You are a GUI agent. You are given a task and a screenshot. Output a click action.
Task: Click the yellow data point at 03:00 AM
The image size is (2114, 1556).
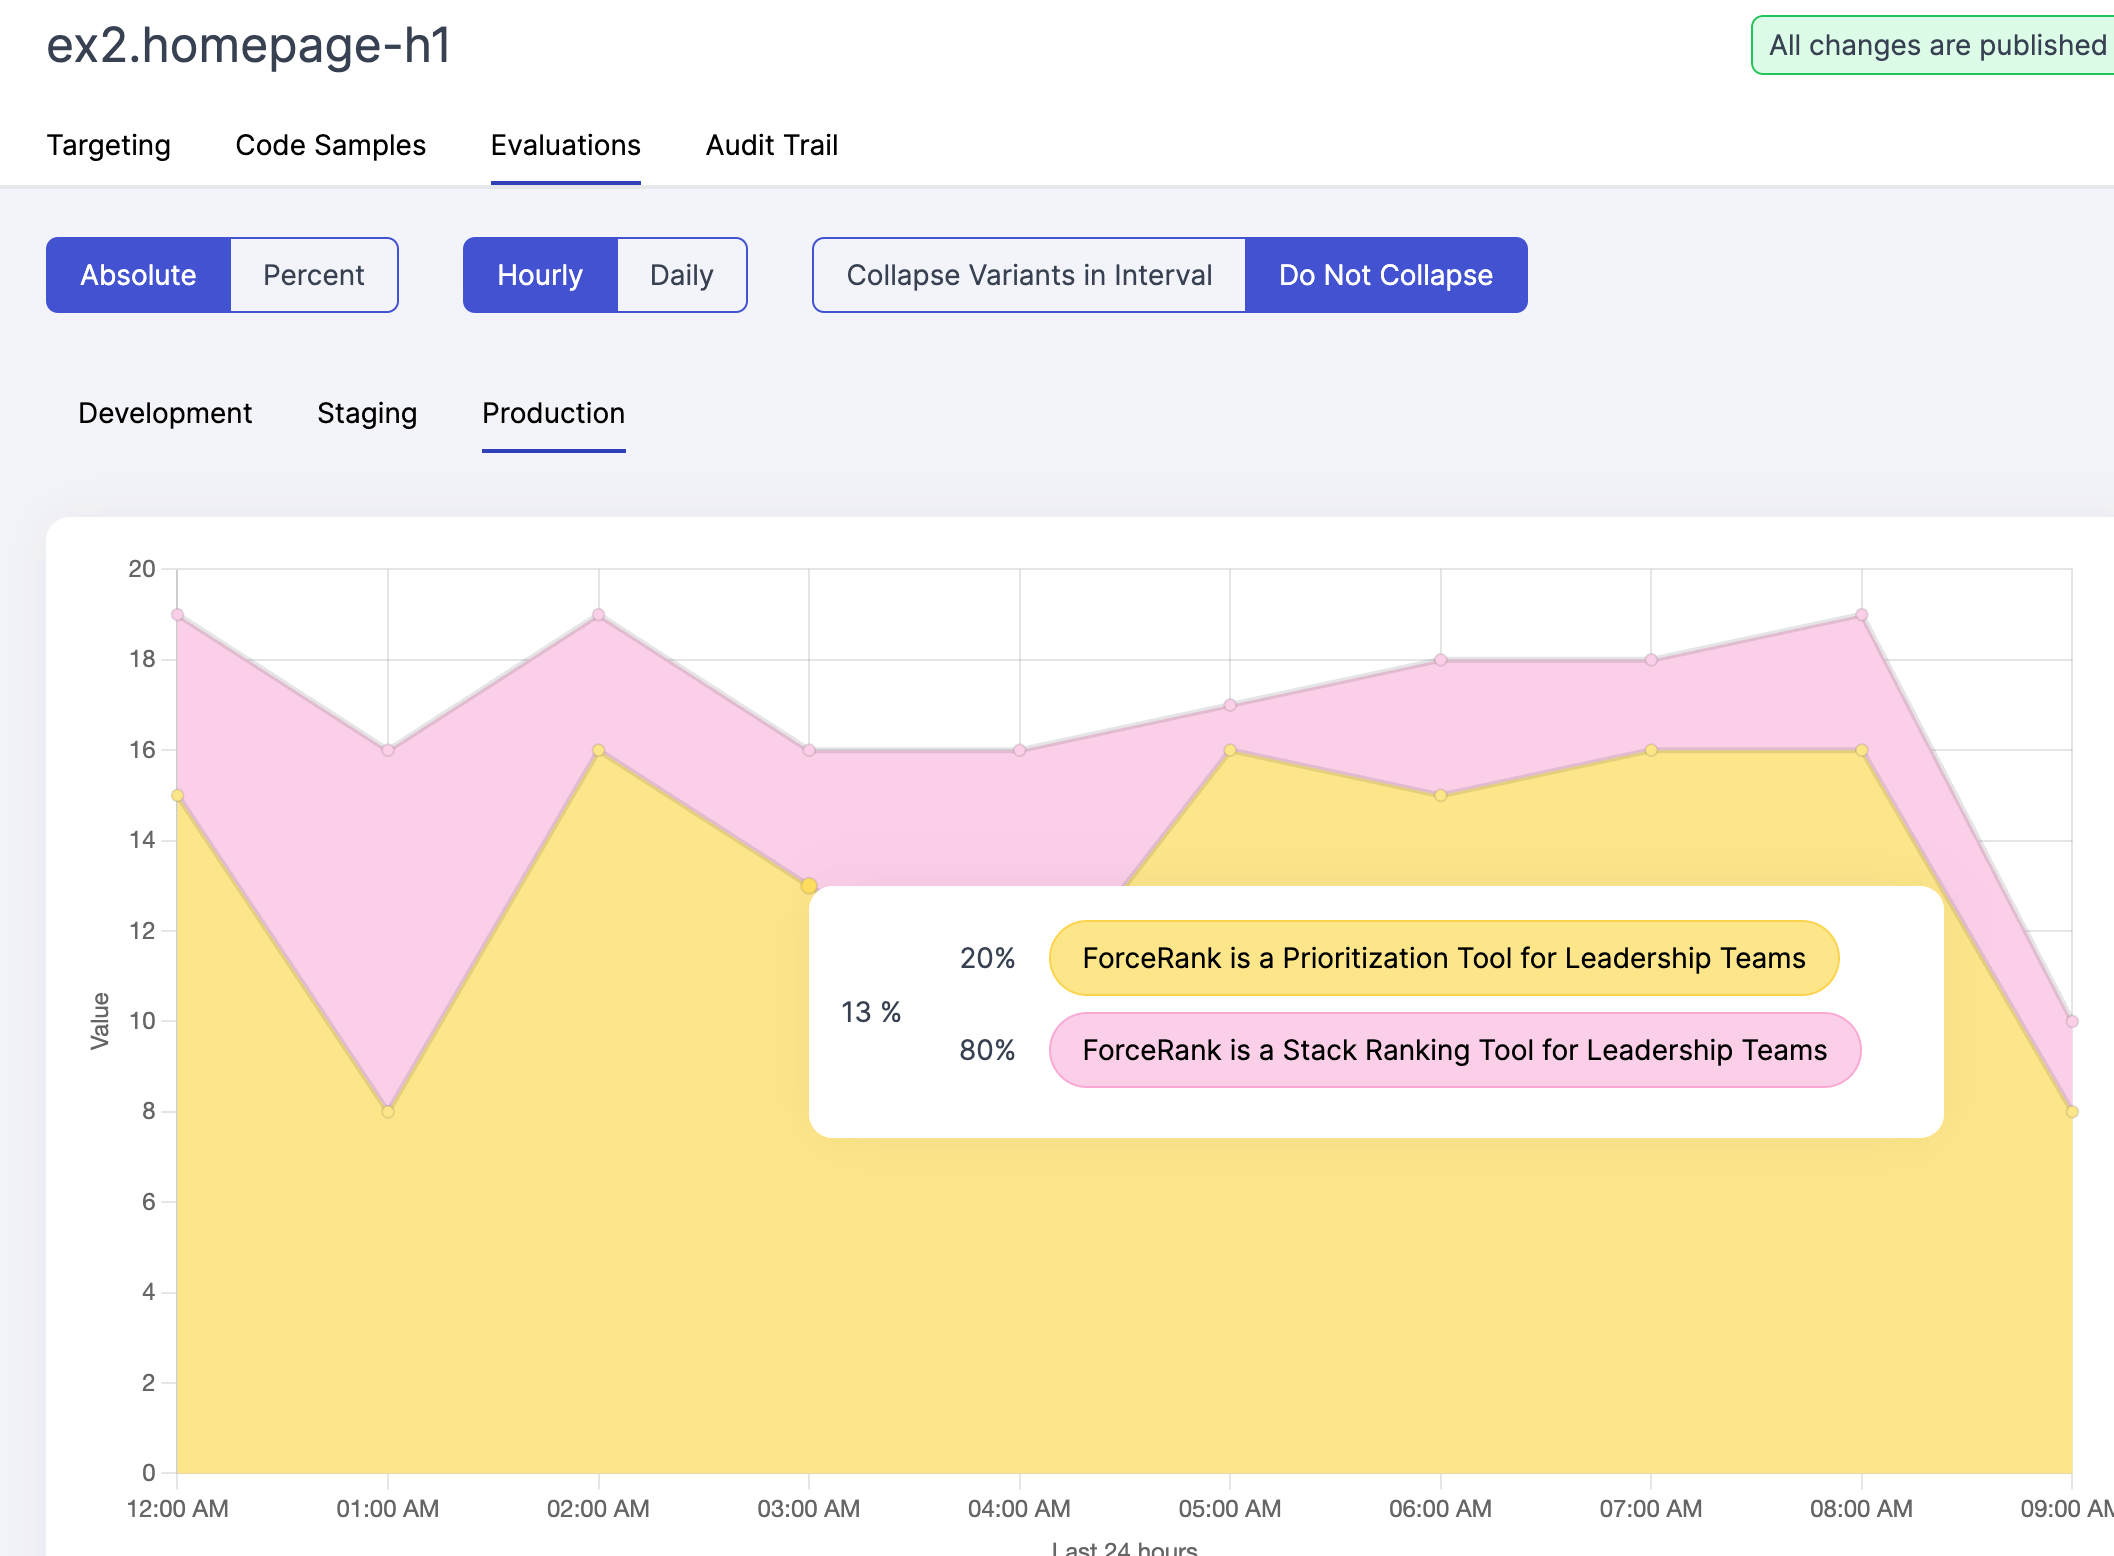(x=809, y=885)
